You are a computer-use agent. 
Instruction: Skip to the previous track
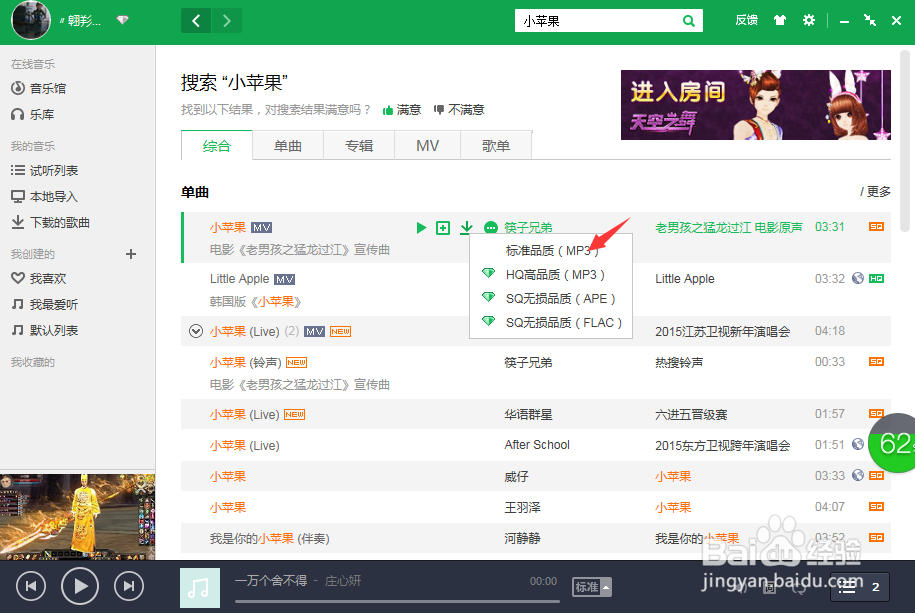(31, 586)
